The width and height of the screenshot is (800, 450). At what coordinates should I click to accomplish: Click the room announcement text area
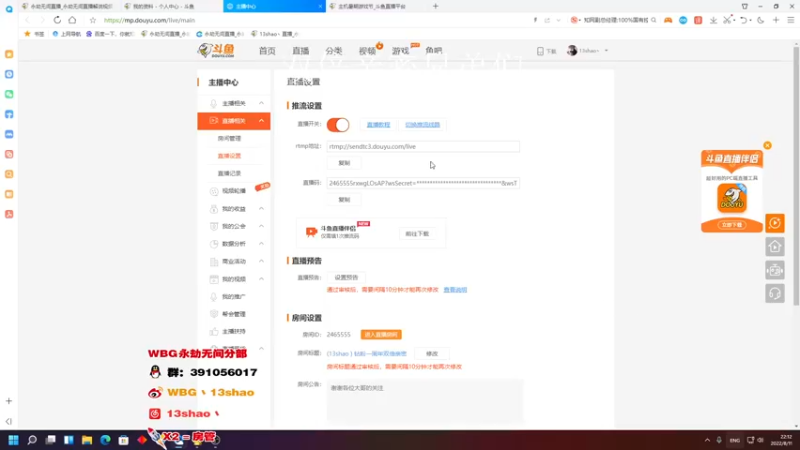[x=424, y=401]
